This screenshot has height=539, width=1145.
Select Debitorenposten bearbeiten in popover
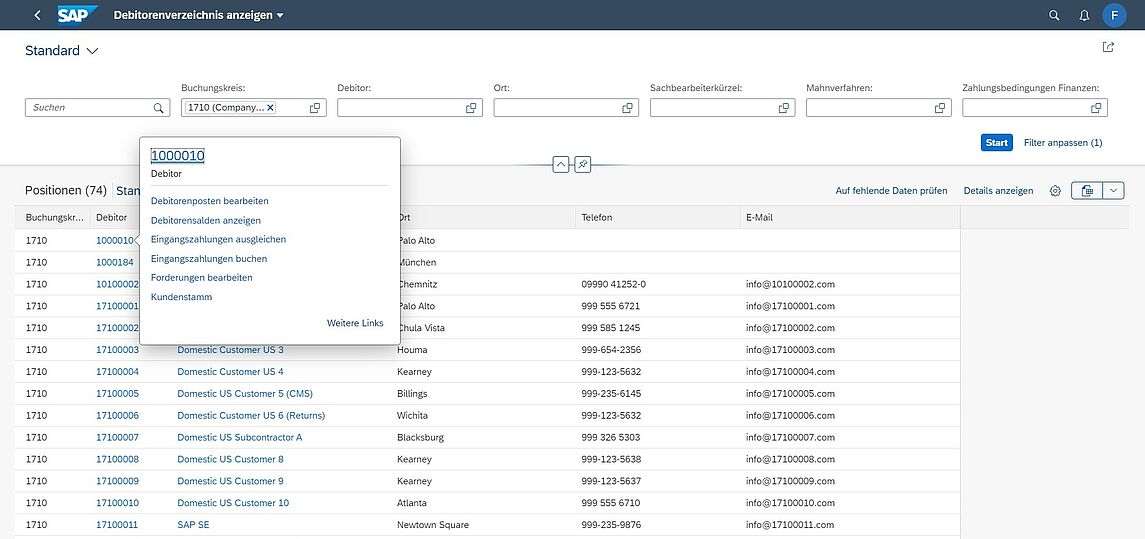[209, 201]
